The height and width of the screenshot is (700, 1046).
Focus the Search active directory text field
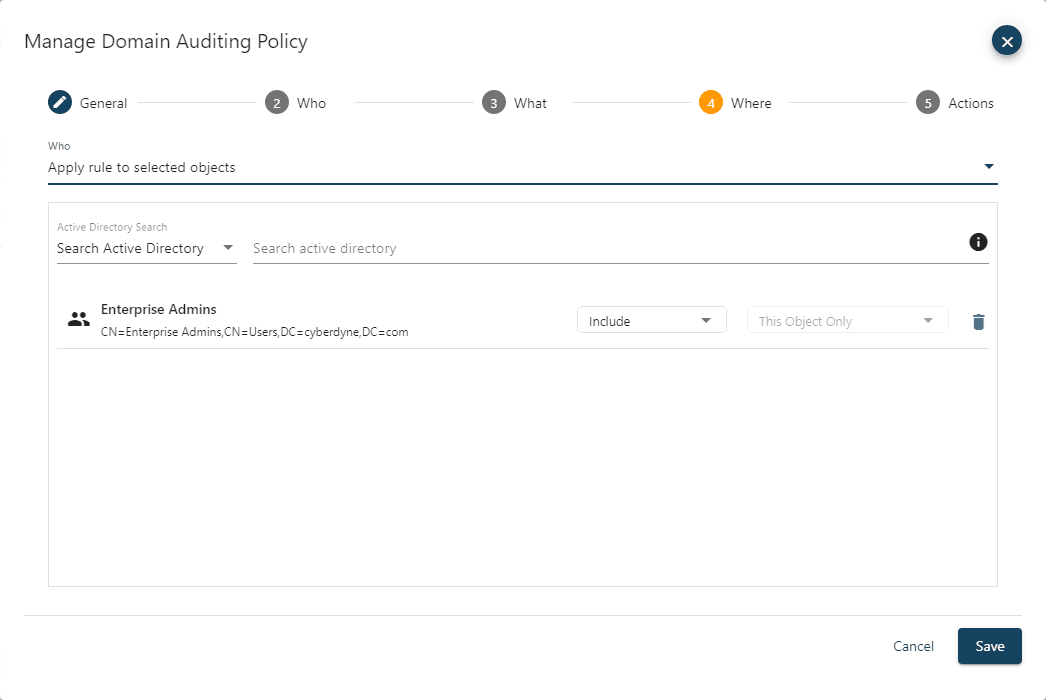pyautogui.click(x=600, y=248)
